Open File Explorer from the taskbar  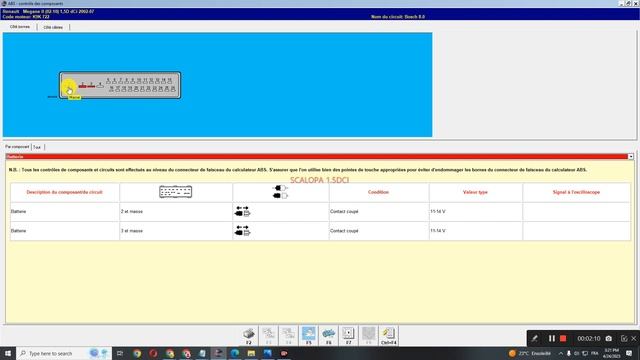[x=251, y=353]
